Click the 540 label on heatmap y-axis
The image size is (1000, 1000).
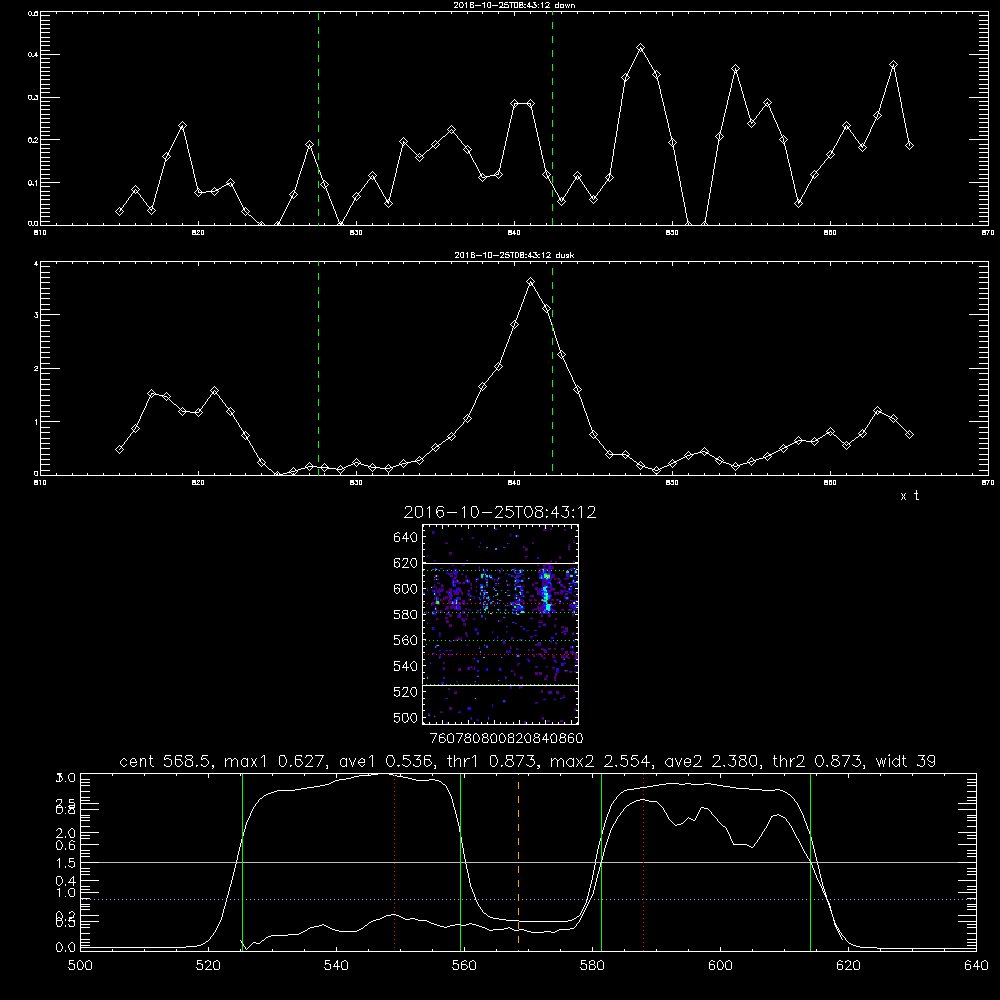[x=406, y=666]
